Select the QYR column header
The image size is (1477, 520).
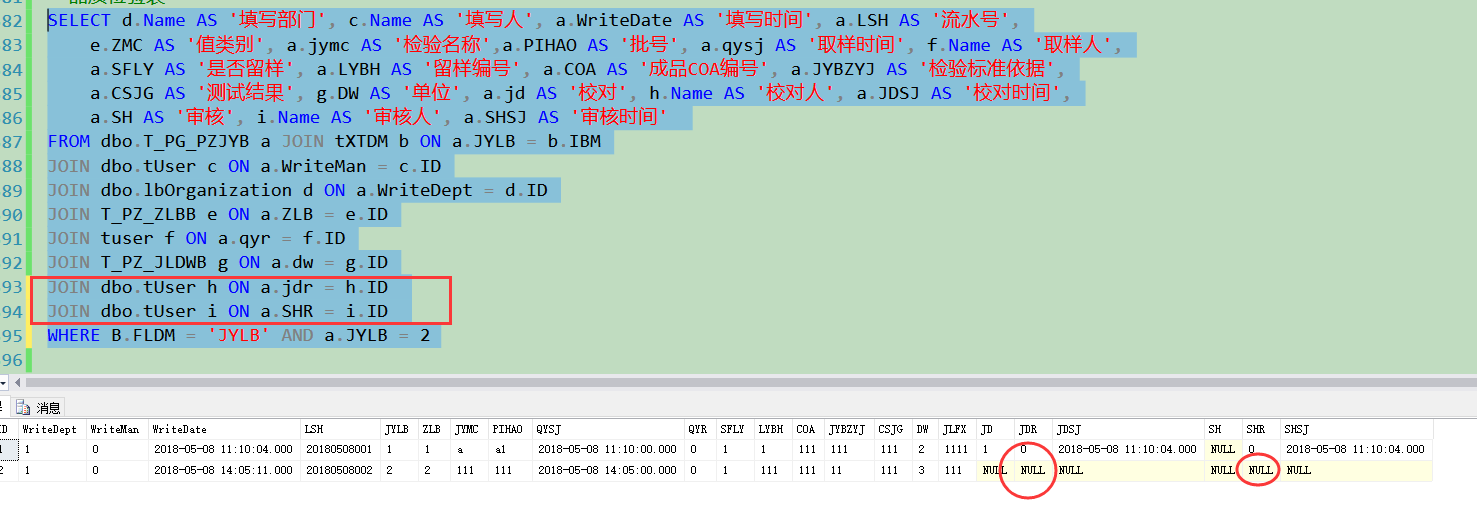click(699, 430)
